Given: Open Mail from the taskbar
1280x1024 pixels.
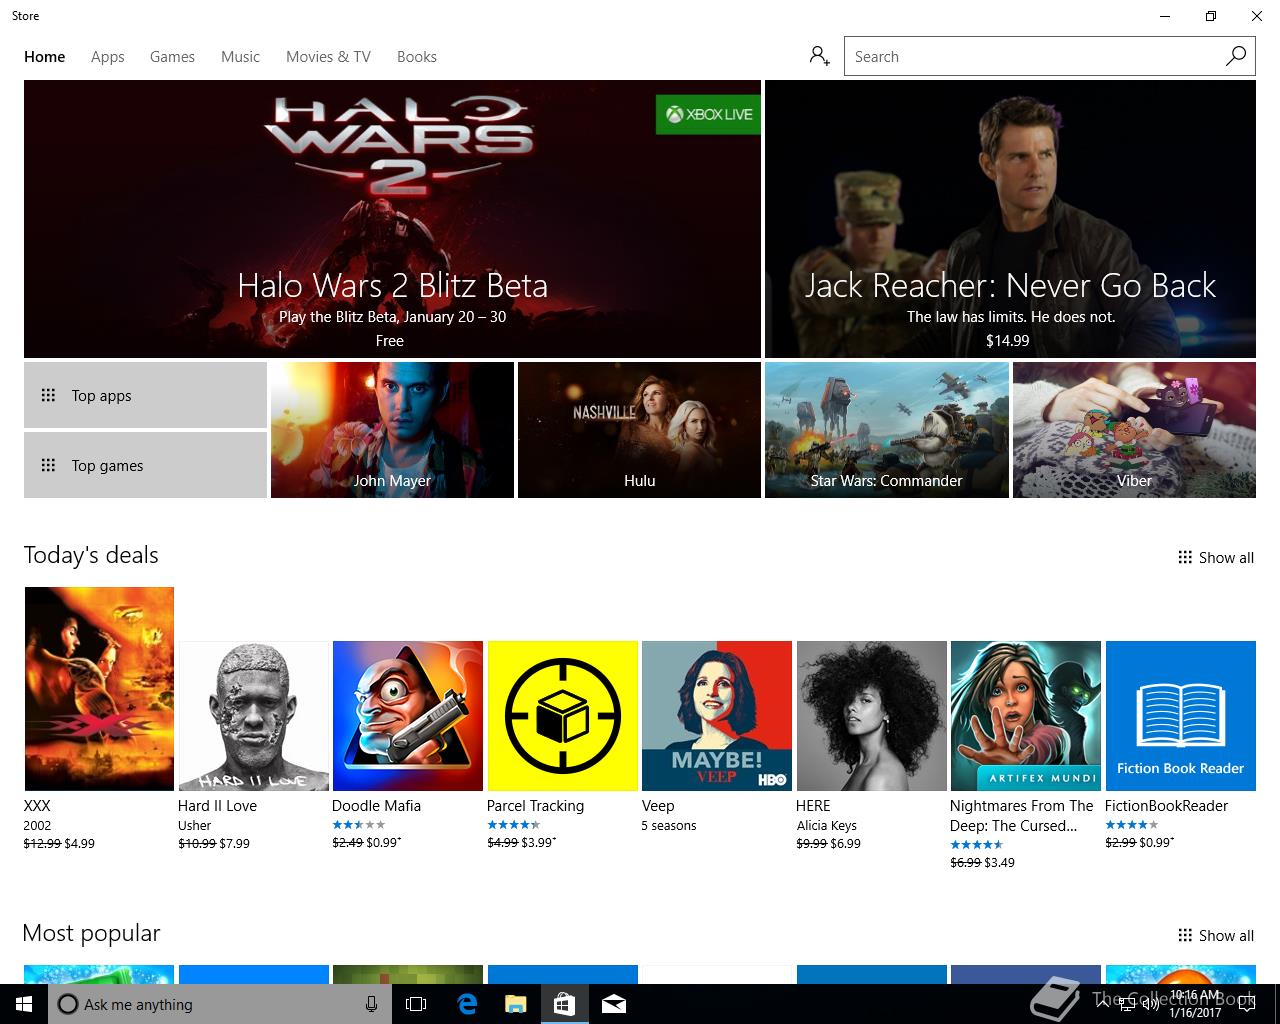Looking at the screenshot, I should click(x=614, y=1004).
